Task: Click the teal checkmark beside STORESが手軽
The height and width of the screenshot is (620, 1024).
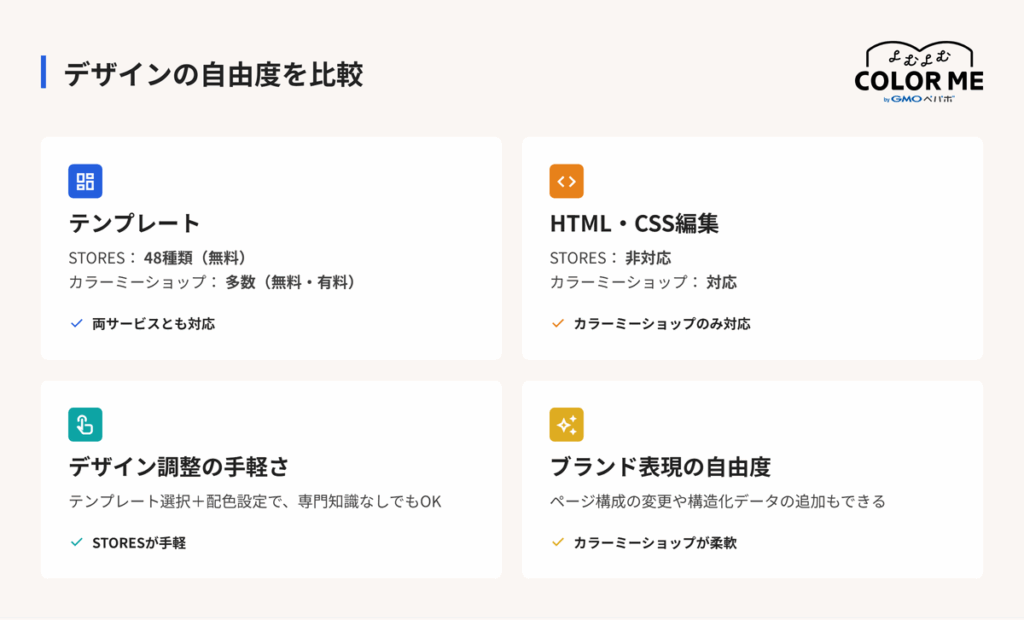Action: click(x=76, y=542)
